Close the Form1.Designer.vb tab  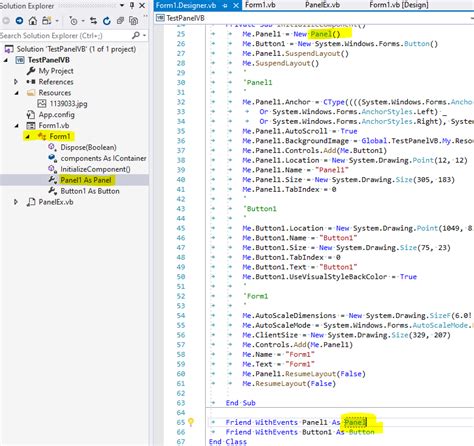tap(236, 6)
